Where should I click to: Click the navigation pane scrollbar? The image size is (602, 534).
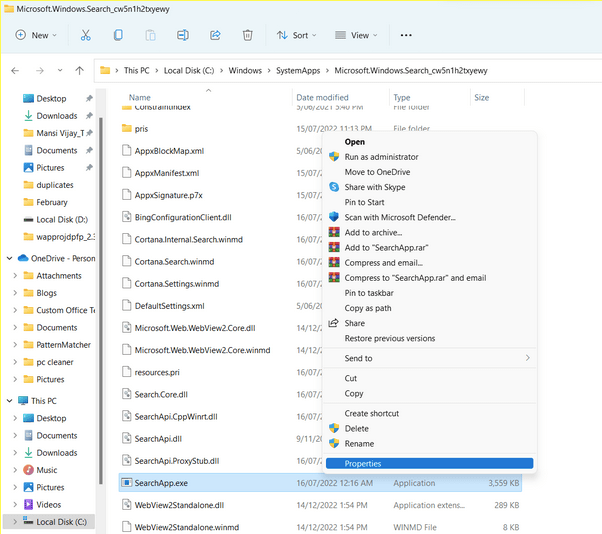[x=101, y=301]
